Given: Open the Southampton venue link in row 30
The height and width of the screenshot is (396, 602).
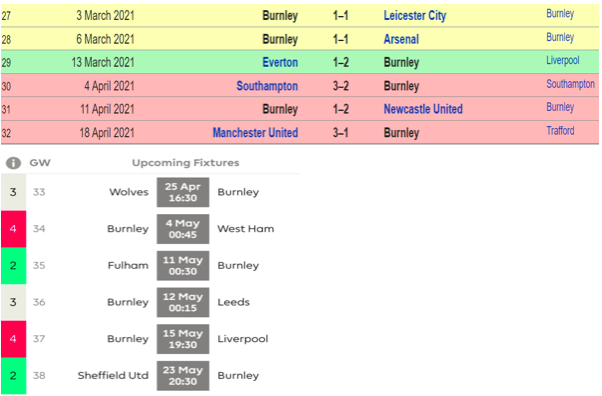Looking at the screenshot, I should click(x=571, y=84).
